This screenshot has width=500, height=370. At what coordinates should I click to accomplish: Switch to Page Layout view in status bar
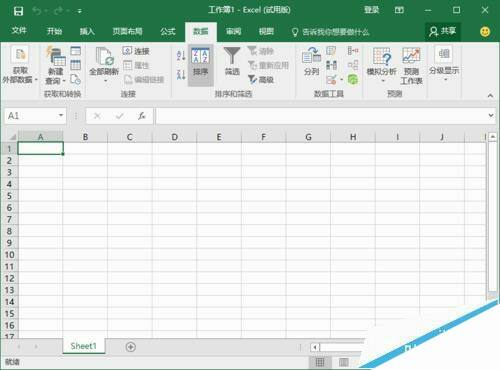pyautogui.click(x=343, y=362)
